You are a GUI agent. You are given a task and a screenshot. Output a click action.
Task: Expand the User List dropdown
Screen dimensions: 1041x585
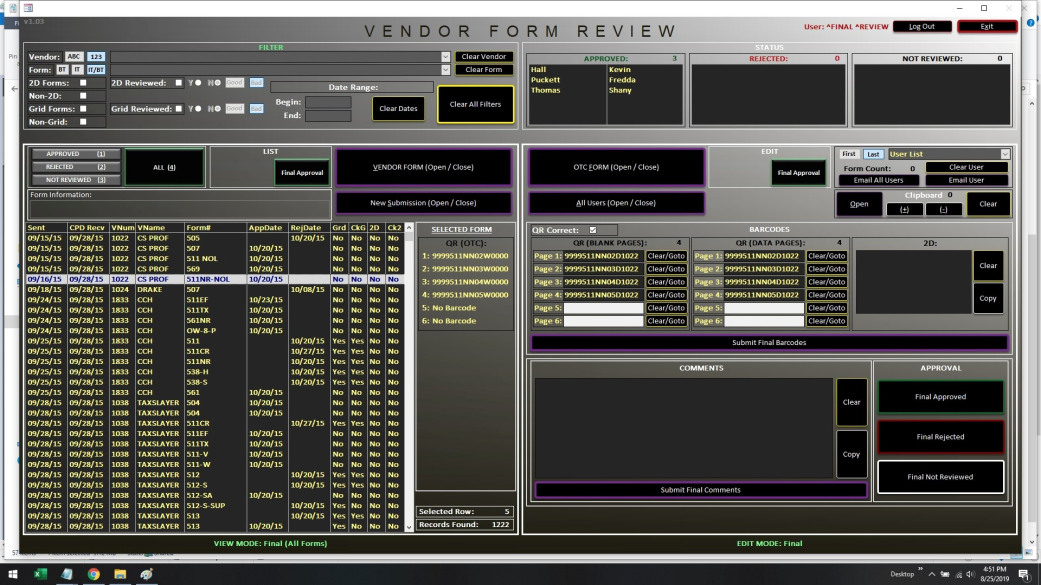click(x=1005, y=154)
